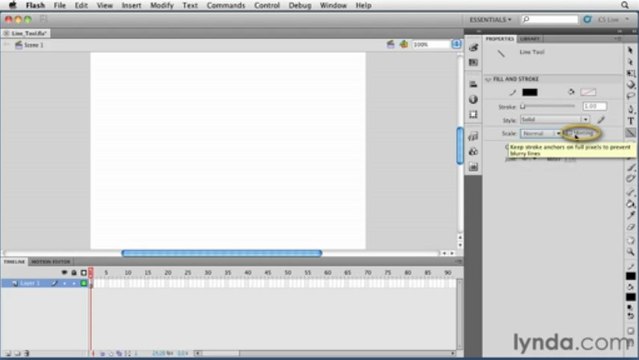Click the Edit Symbols icon above the stage

[404, 44]
